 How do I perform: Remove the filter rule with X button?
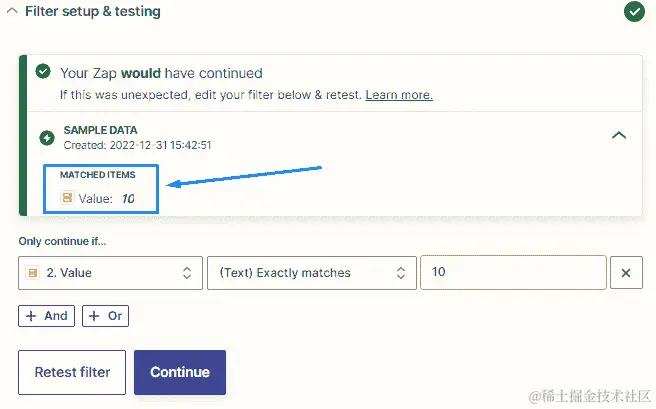point(626,273)
